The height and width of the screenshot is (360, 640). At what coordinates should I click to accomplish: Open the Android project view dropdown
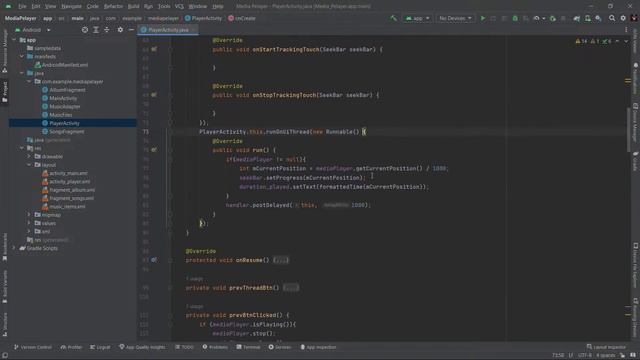[33, 30]
